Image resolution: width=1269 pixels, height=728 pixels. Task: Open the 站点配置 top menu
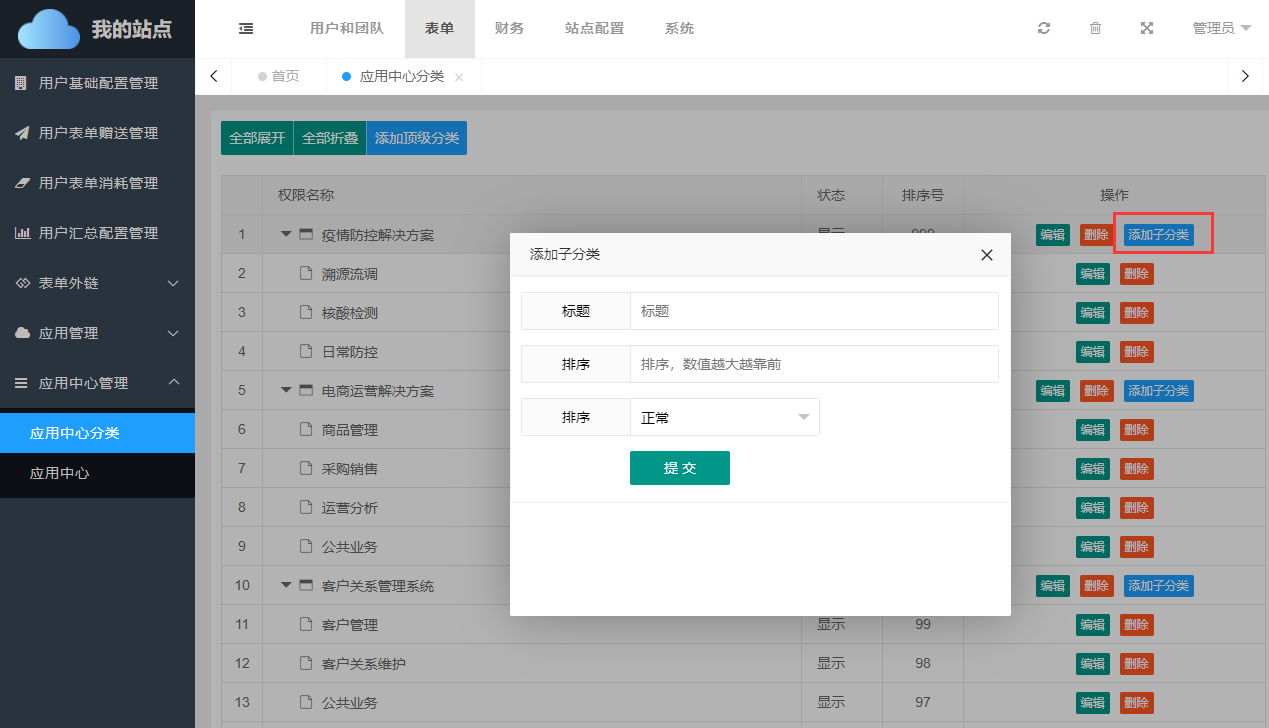(594, 29)
